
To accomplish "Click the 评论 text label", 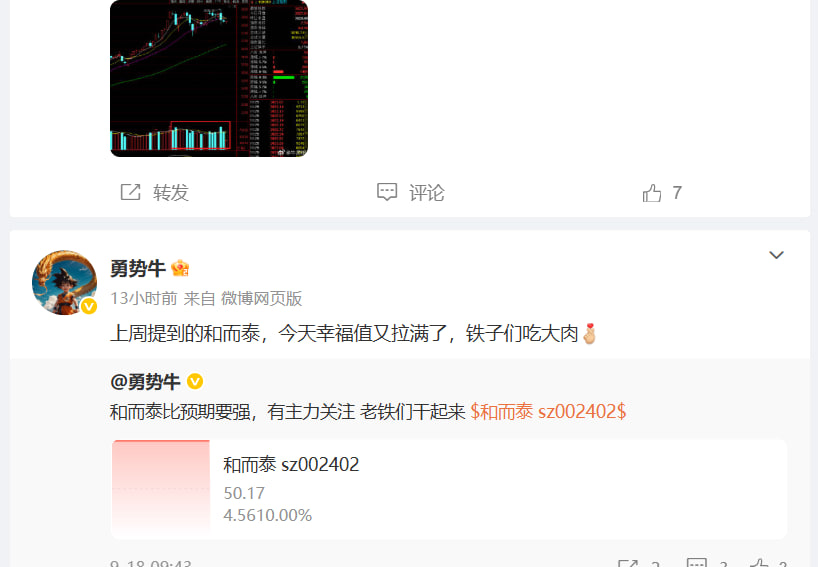I will (x=426, y=193).
